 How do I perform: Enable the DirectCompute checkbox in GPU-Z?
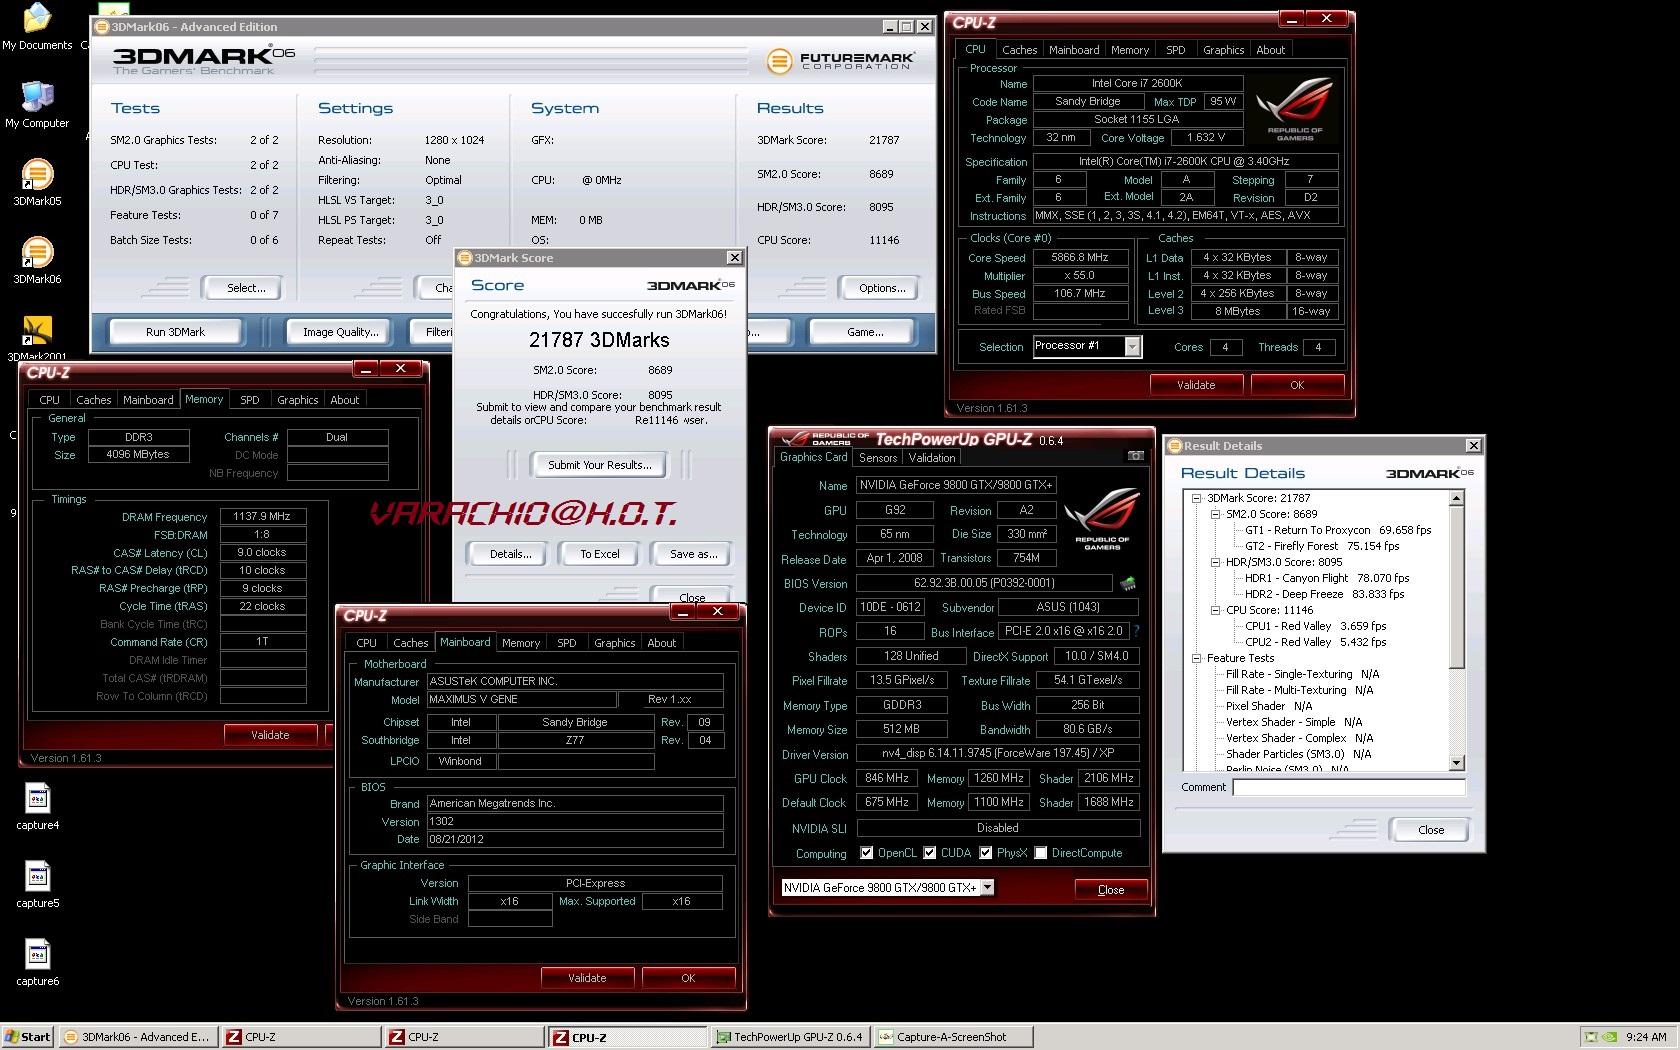tap(1041, 853)
